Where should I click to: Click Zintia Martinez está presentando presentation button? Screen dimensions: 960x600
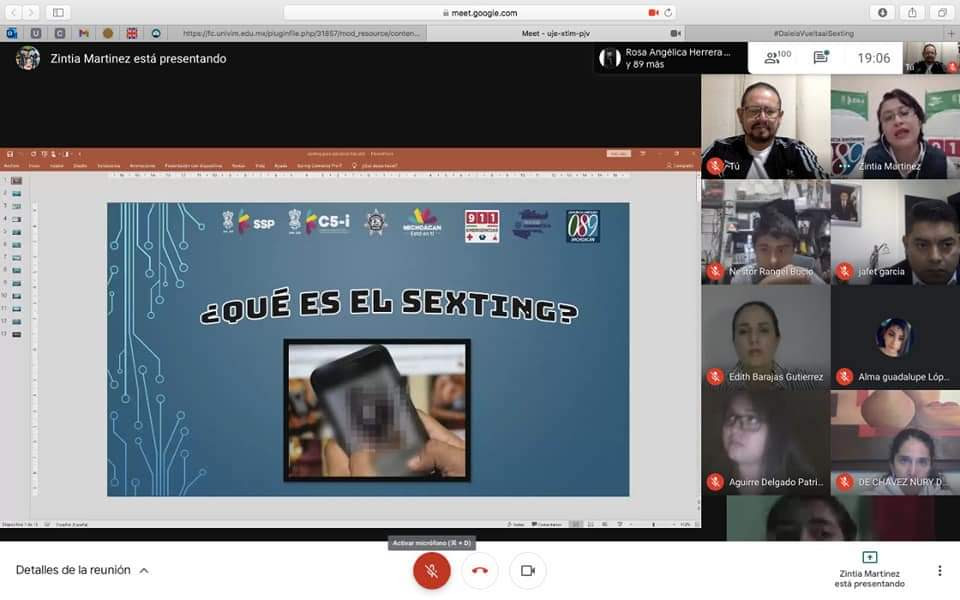[869, 571]
